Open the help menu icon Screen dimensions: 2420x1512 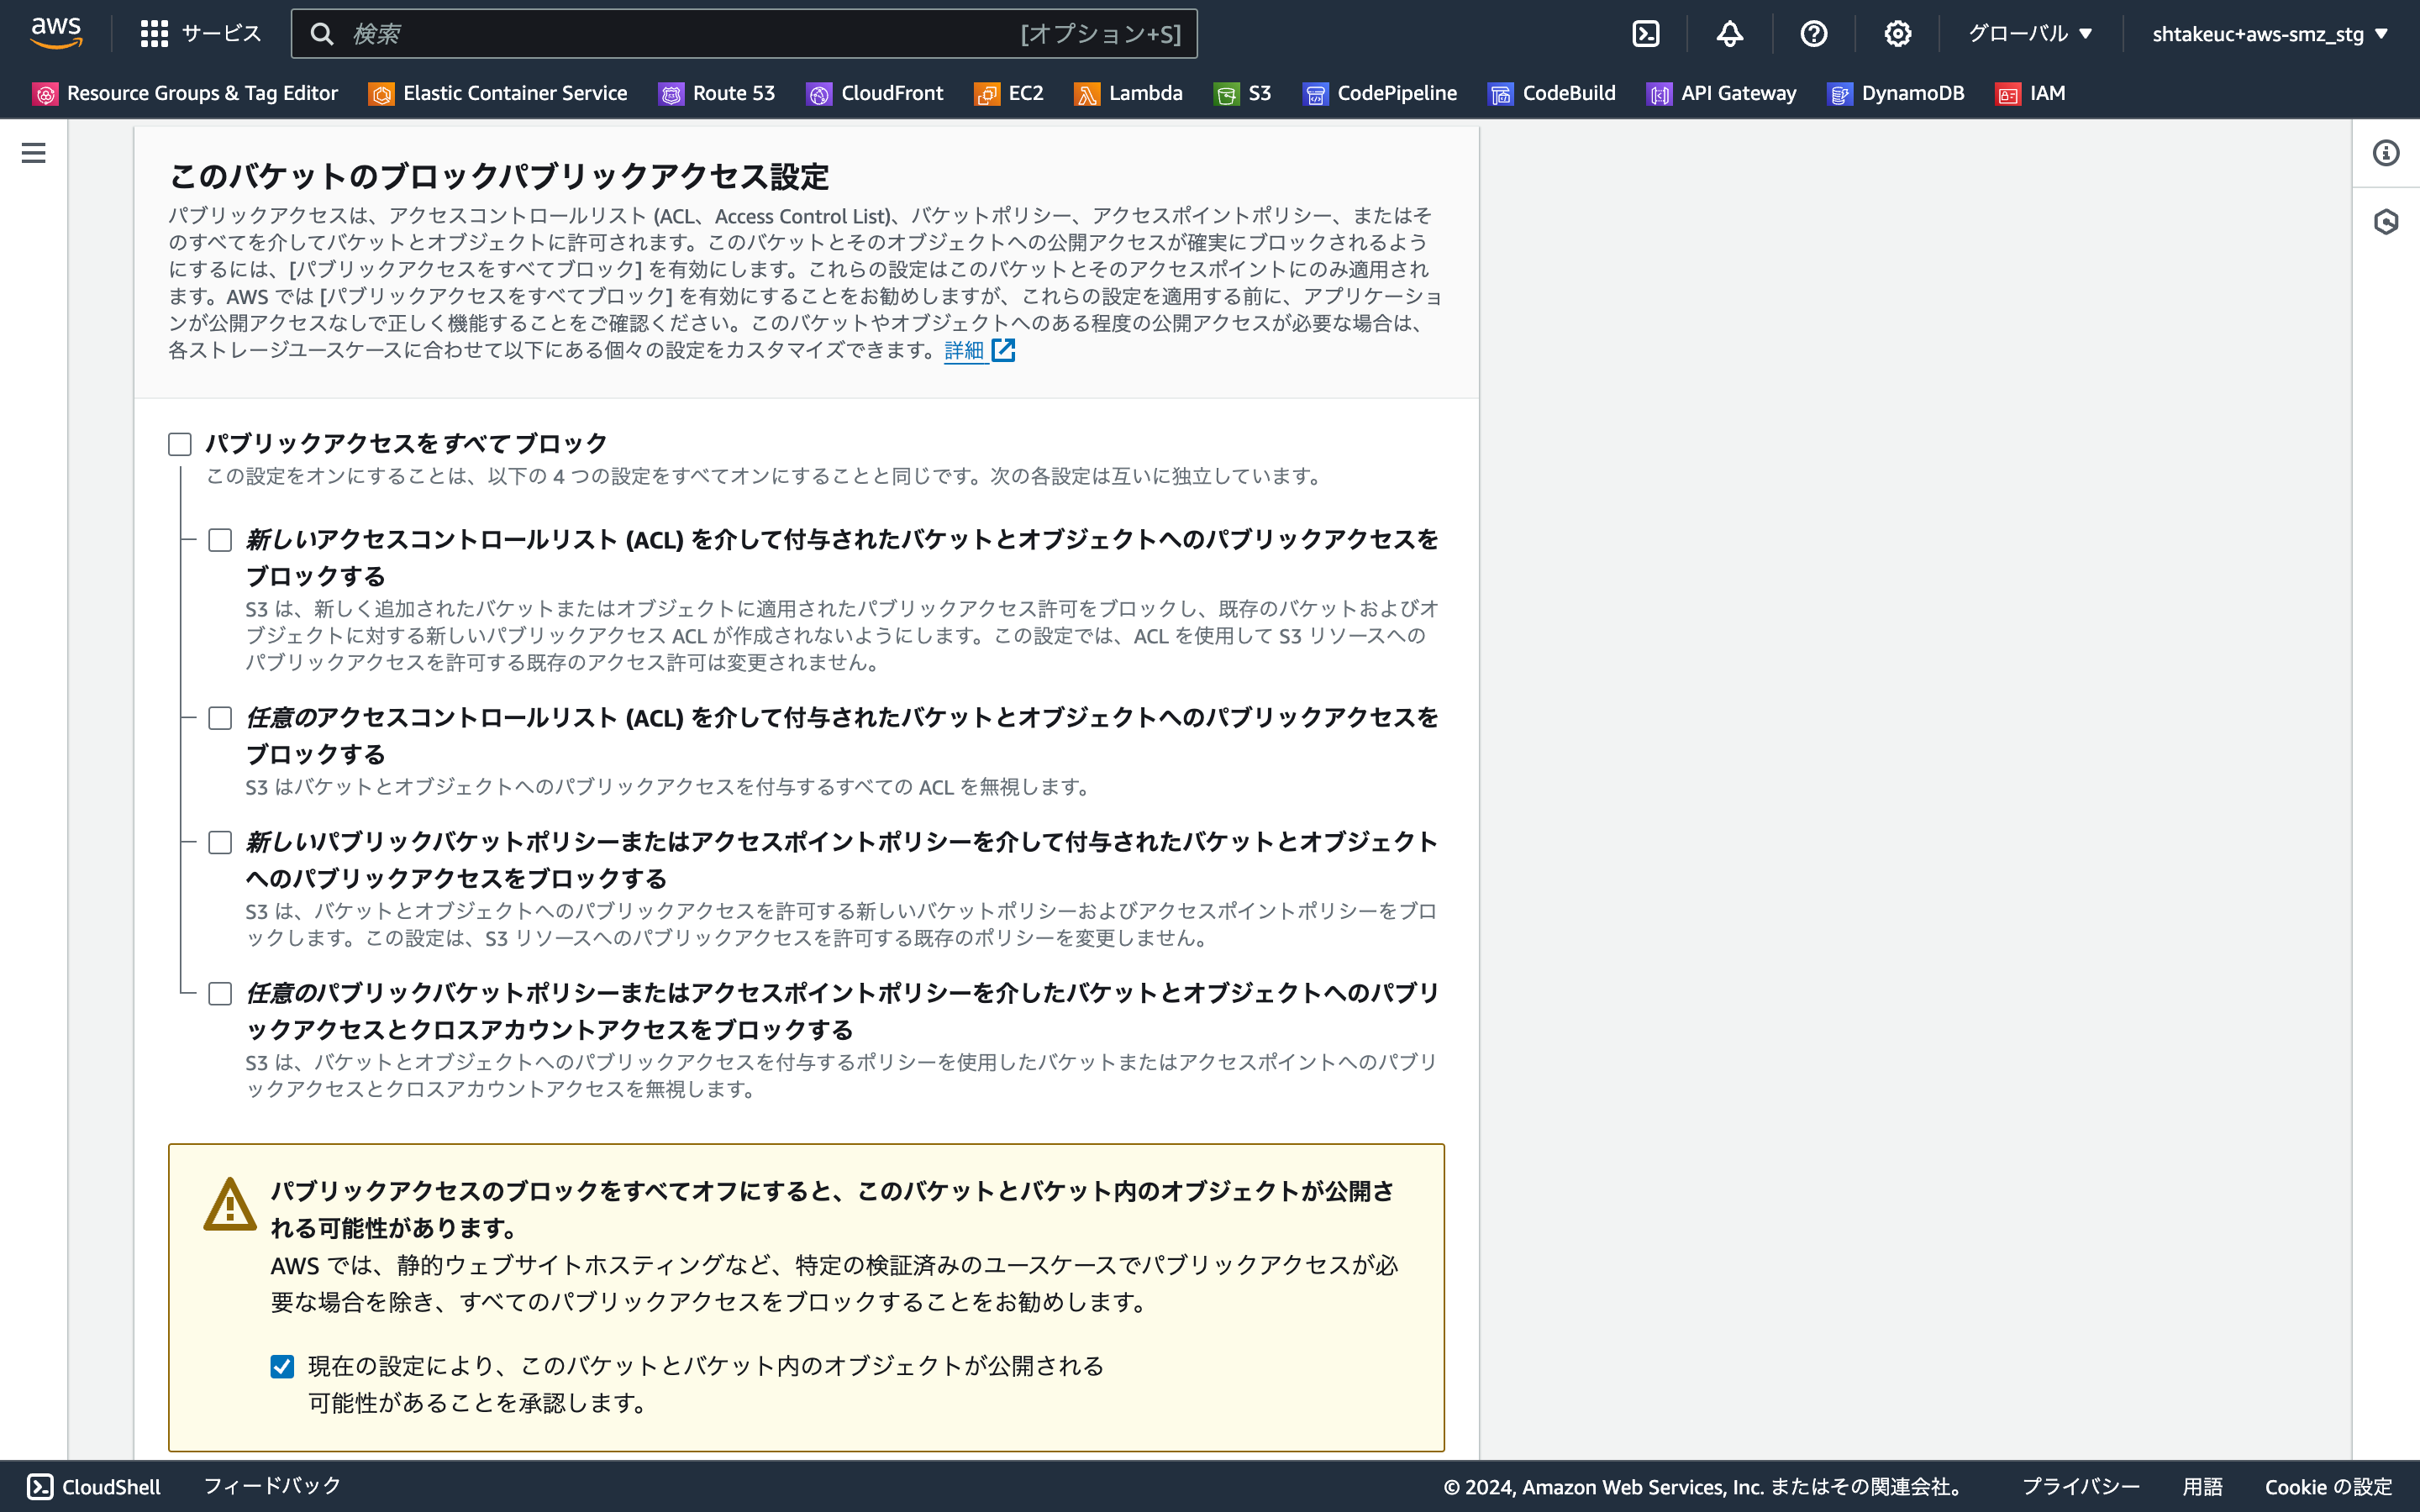pyautogui.click(x=1814, y=33)
